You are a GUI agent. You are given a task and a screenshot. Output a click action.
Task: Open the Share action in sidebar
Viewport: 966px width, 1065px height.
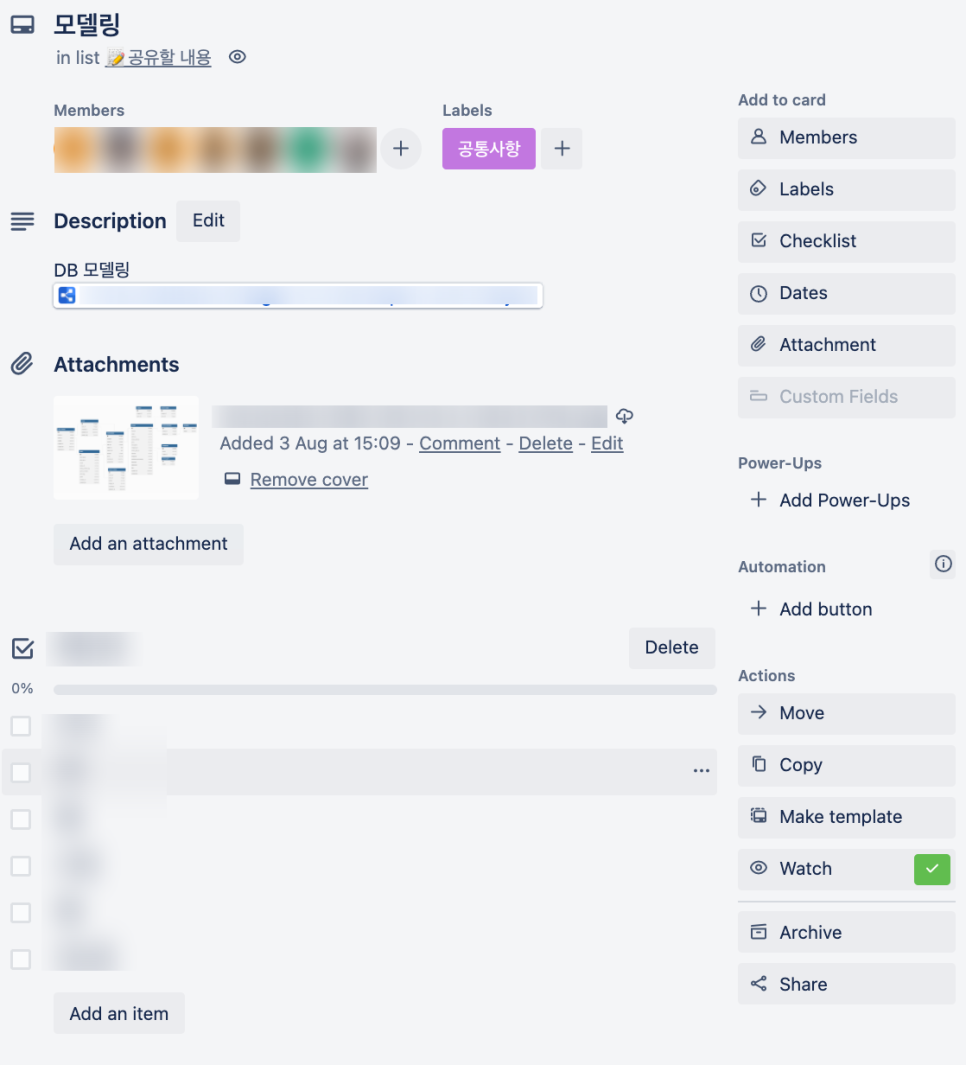[x=846, y=983]
